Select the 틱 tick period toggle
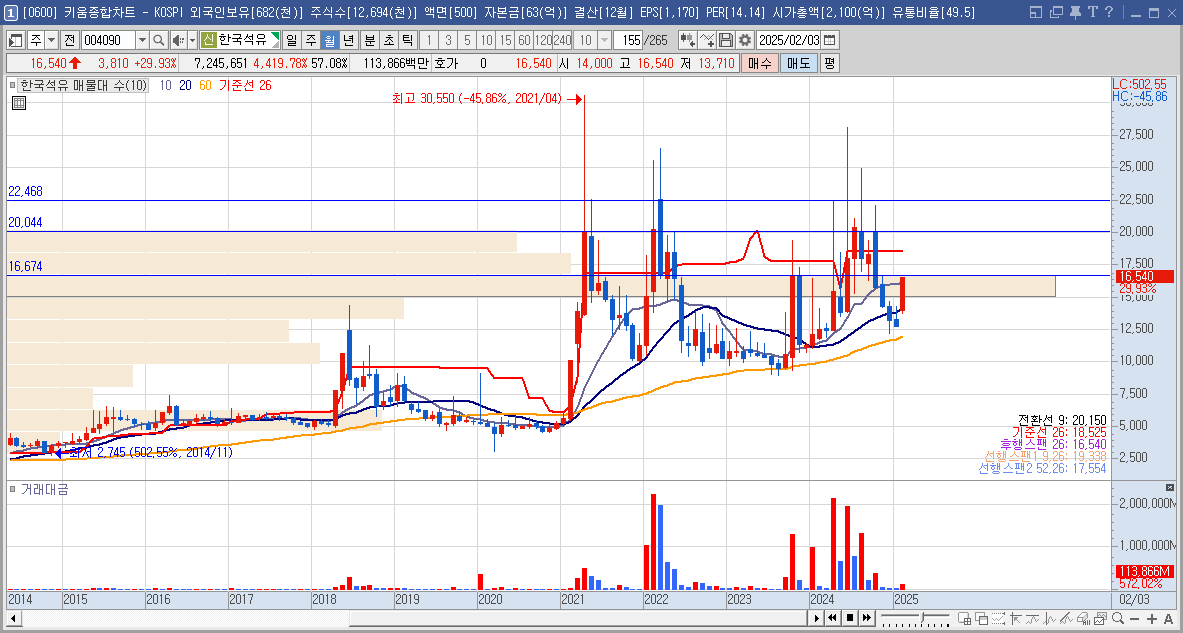This screenshot has width=1183, height=633. pyautogui.click(x=407, y=41)
